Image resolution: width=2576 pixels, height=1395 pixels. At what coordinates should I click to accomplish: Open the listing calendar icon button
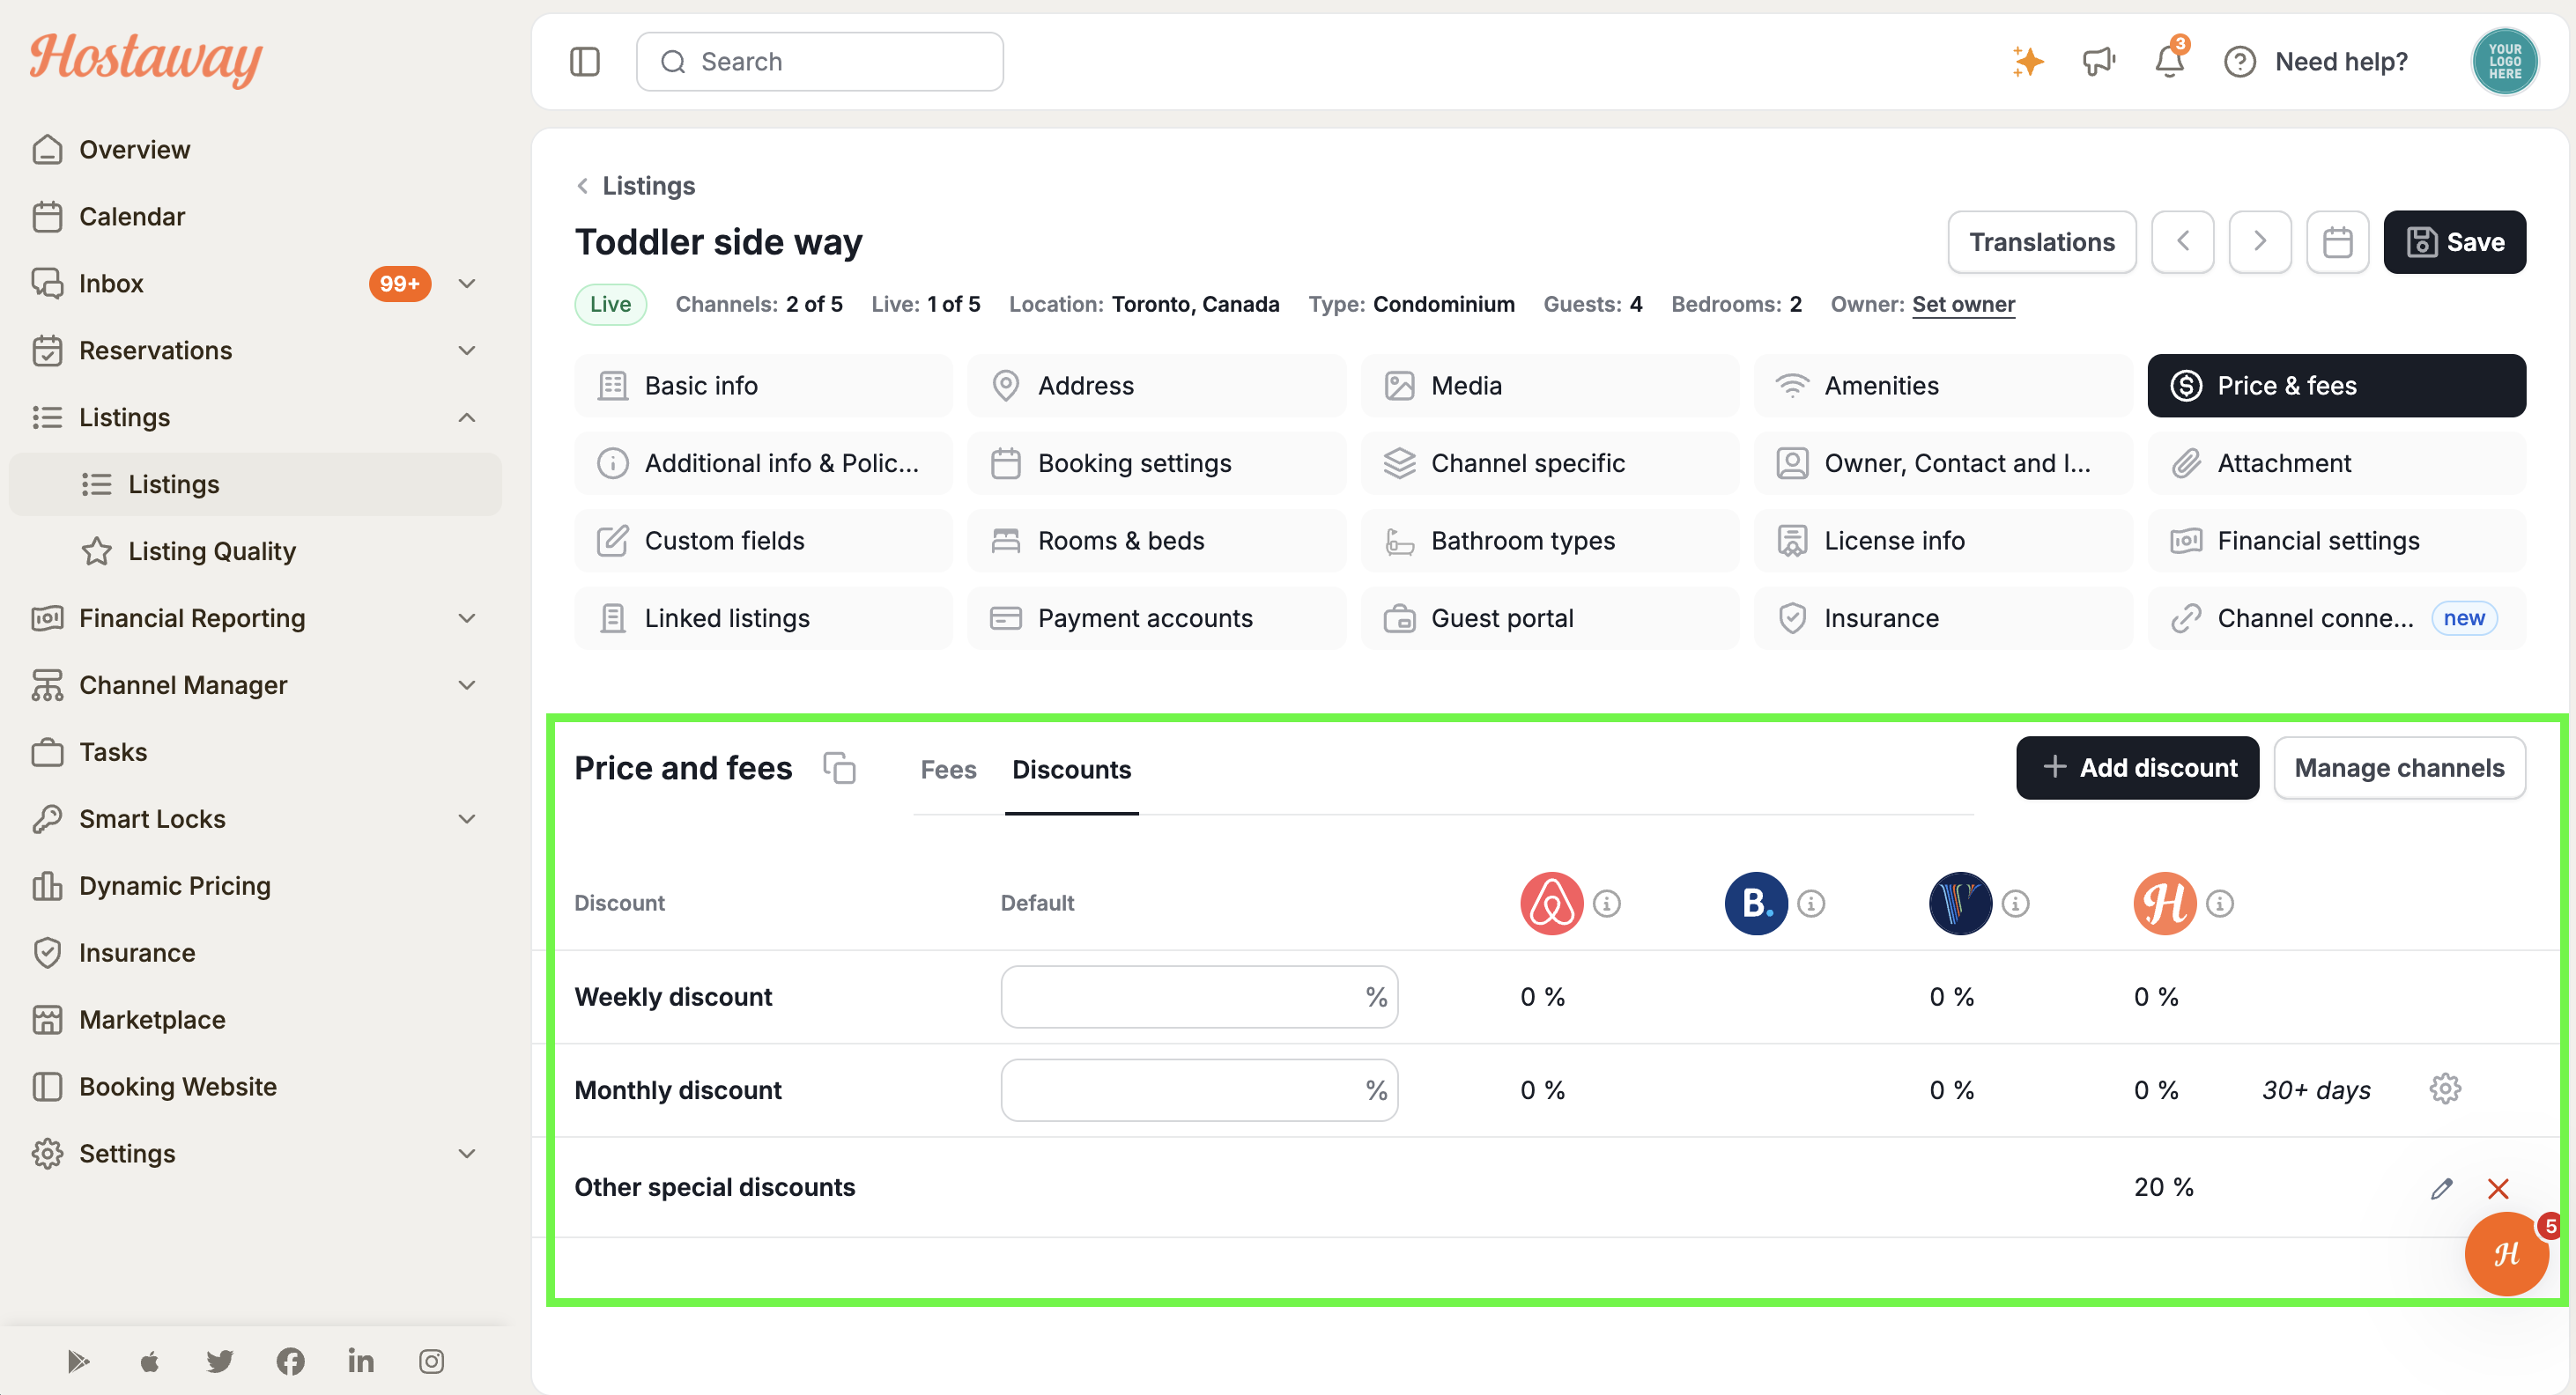tap(2337, 242)
